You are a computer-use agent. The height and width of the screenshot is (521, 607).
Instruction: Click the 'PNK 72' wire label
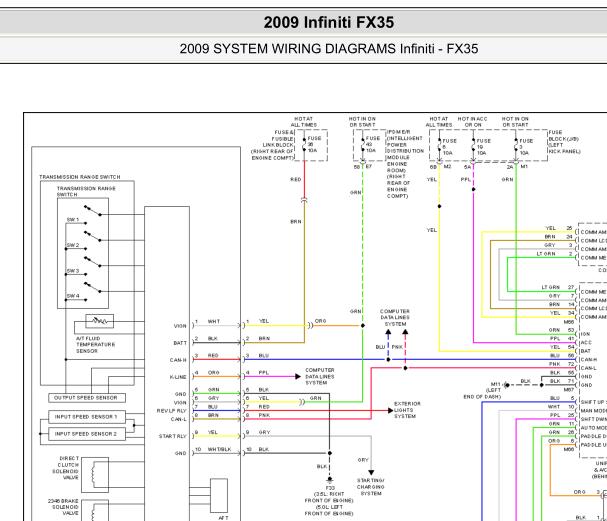pyautogui.click(x=561, y=364)
